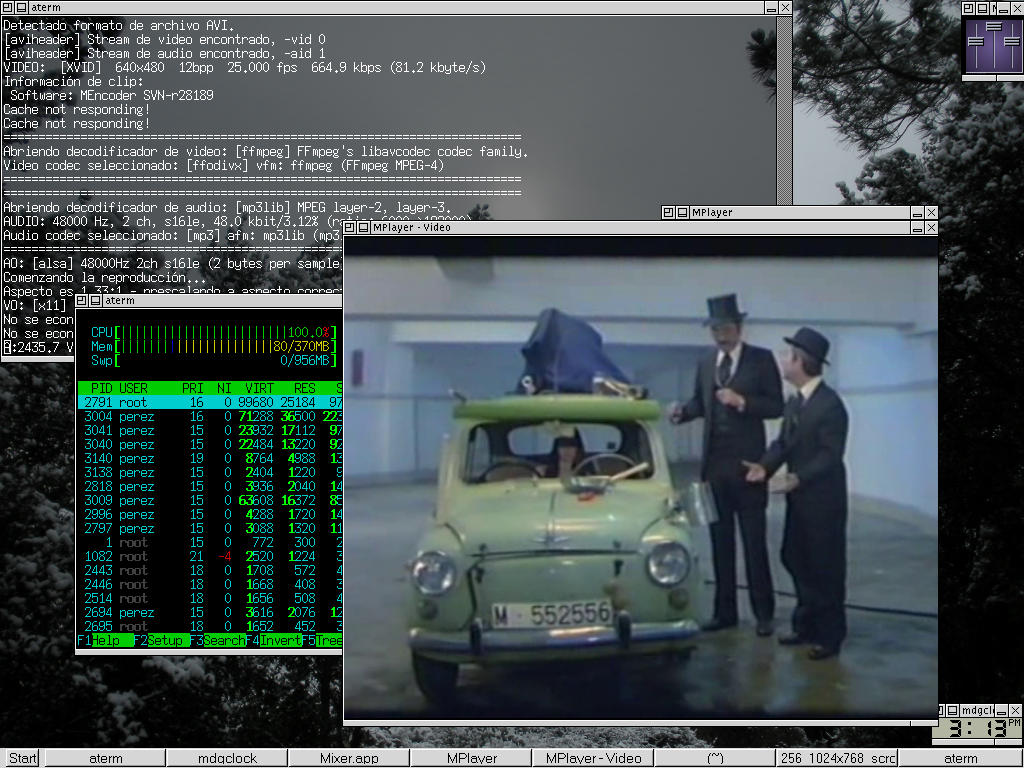Sort htop by RES column header

[x=304, y=388]
